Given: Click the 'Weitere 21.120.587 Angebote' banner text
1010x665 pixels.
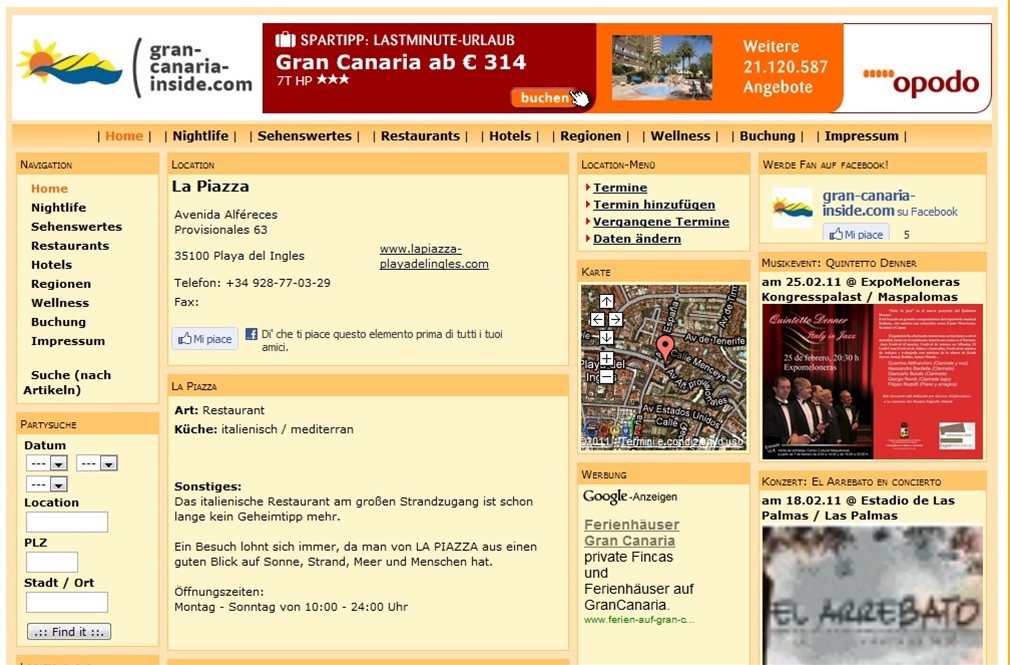Looking at the screenshot, I should [x=785, y=66].
